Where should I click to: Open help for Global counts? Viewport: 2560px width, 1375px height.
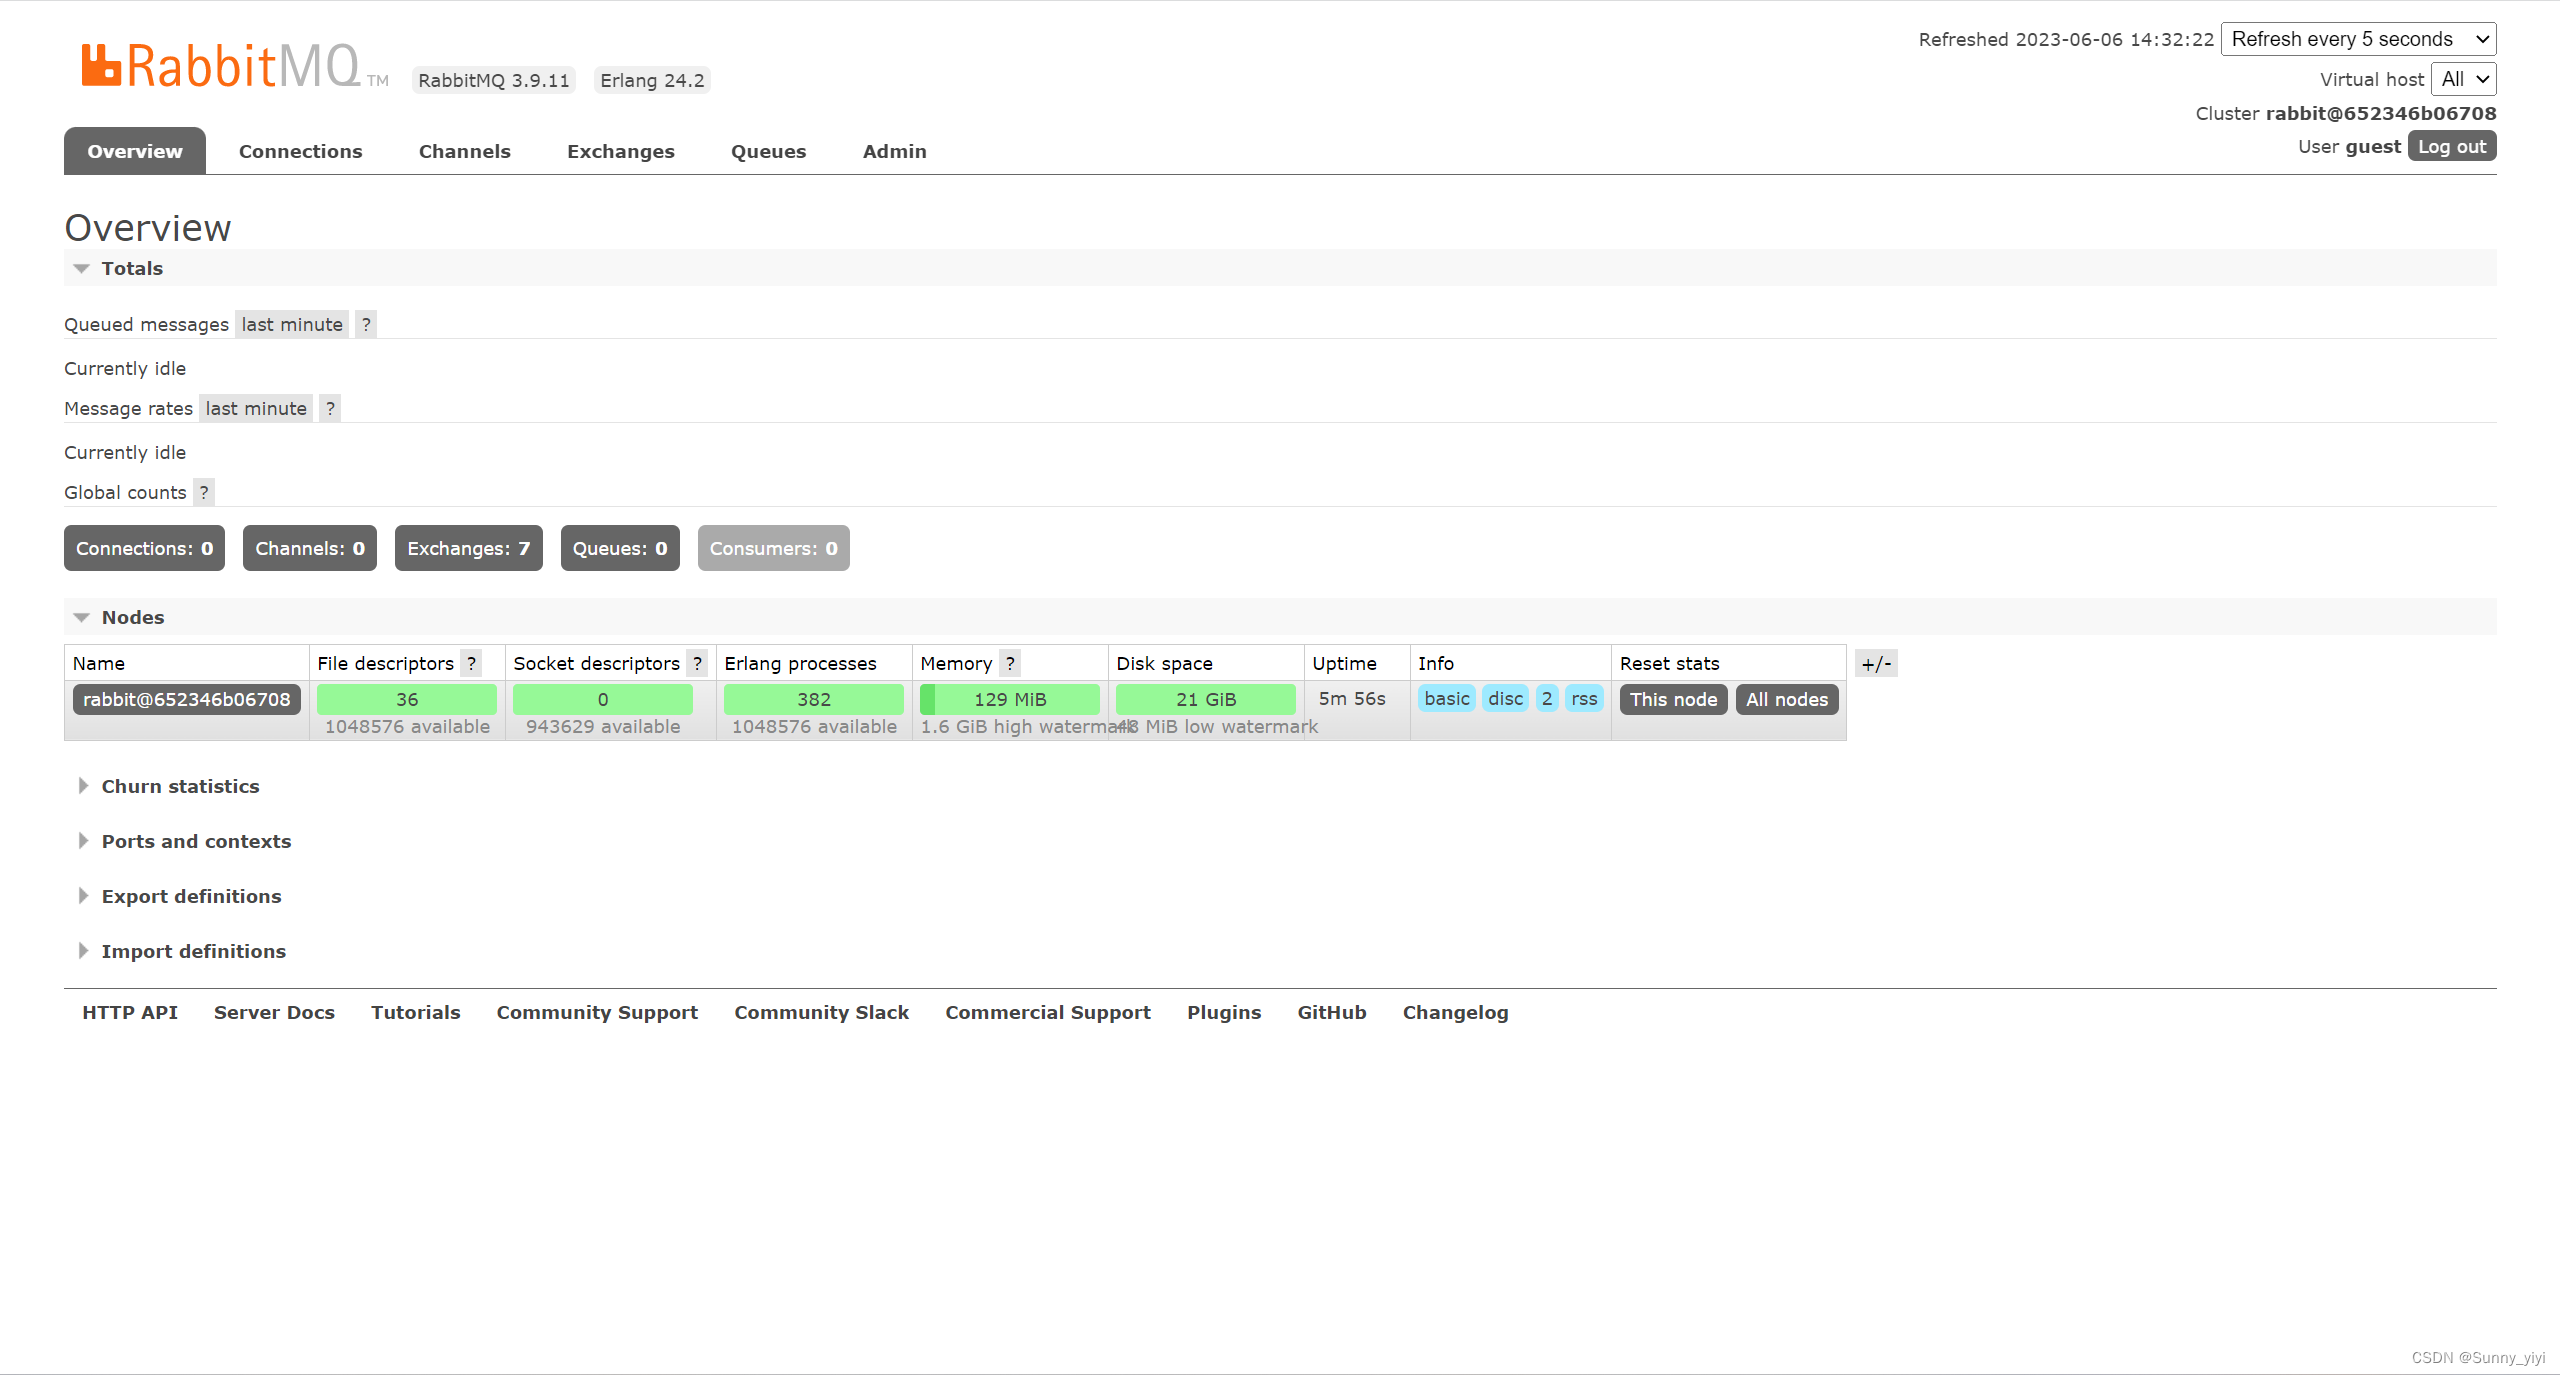pos(204,492)
